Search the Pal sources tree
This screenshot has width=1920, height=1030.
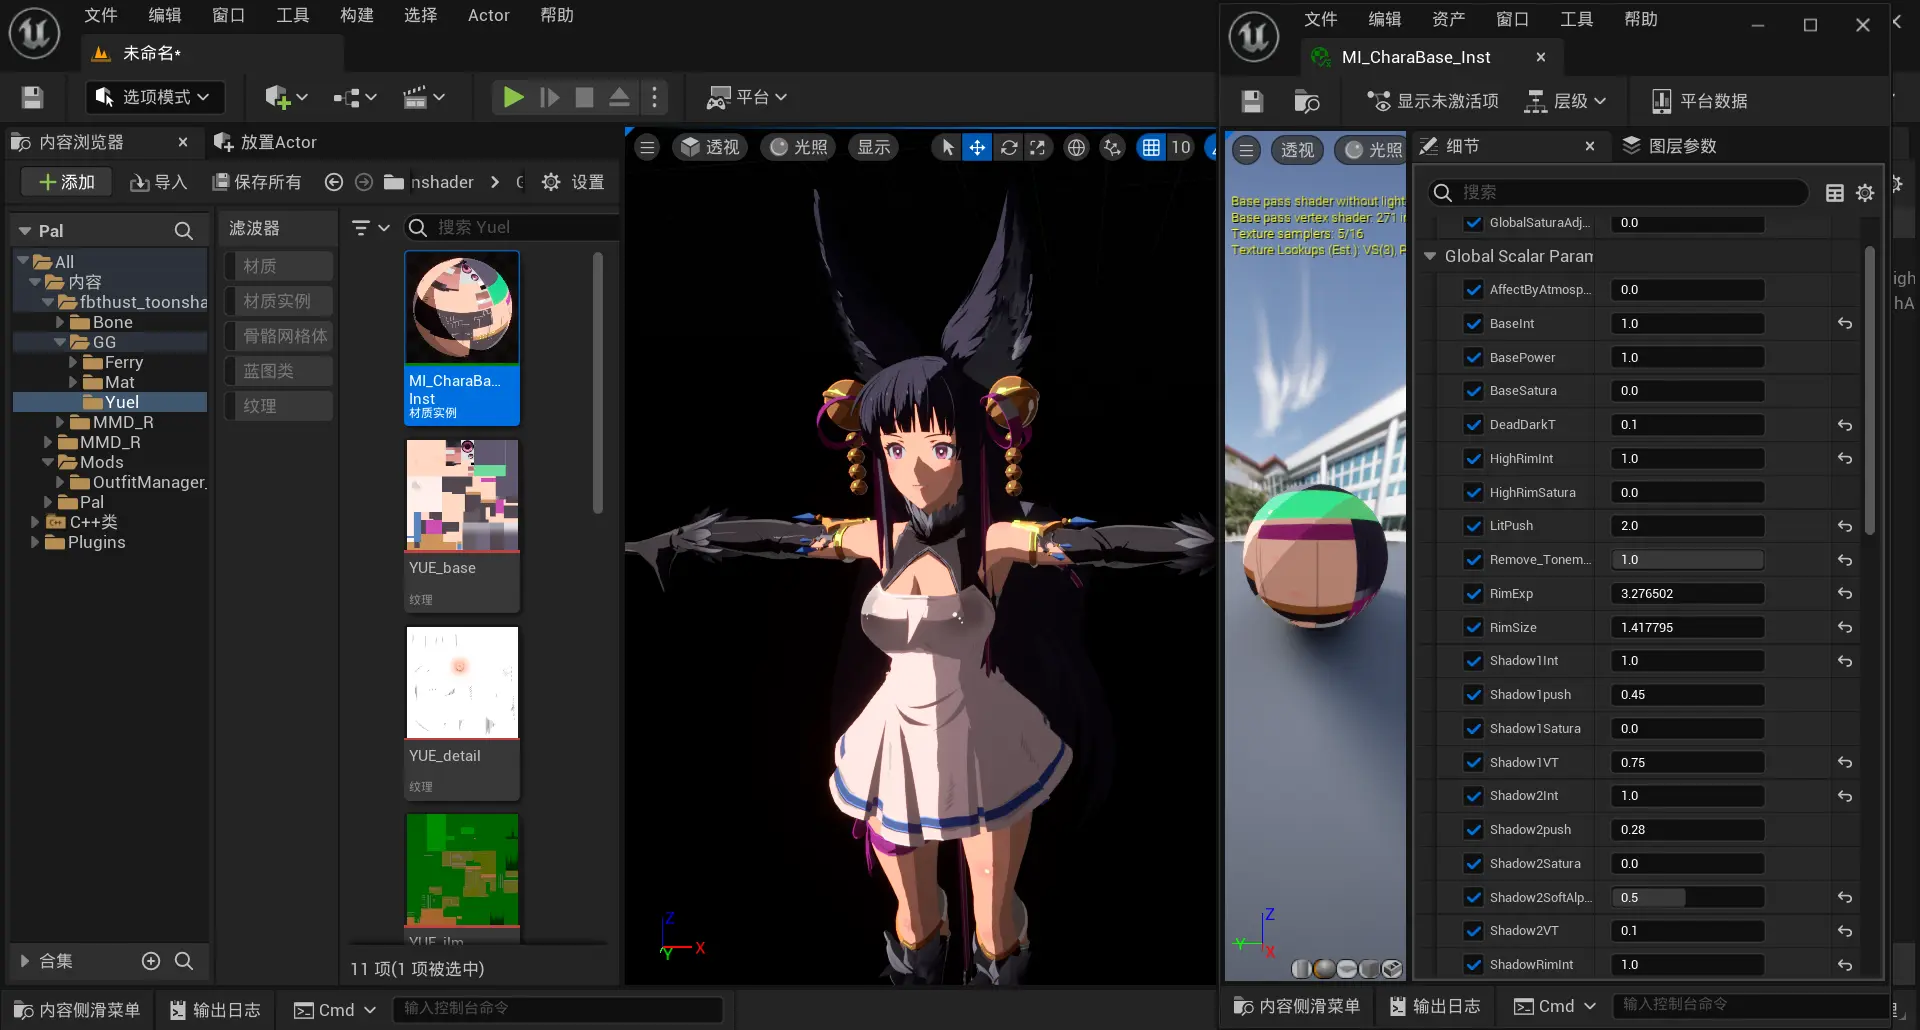pos(184,231)
